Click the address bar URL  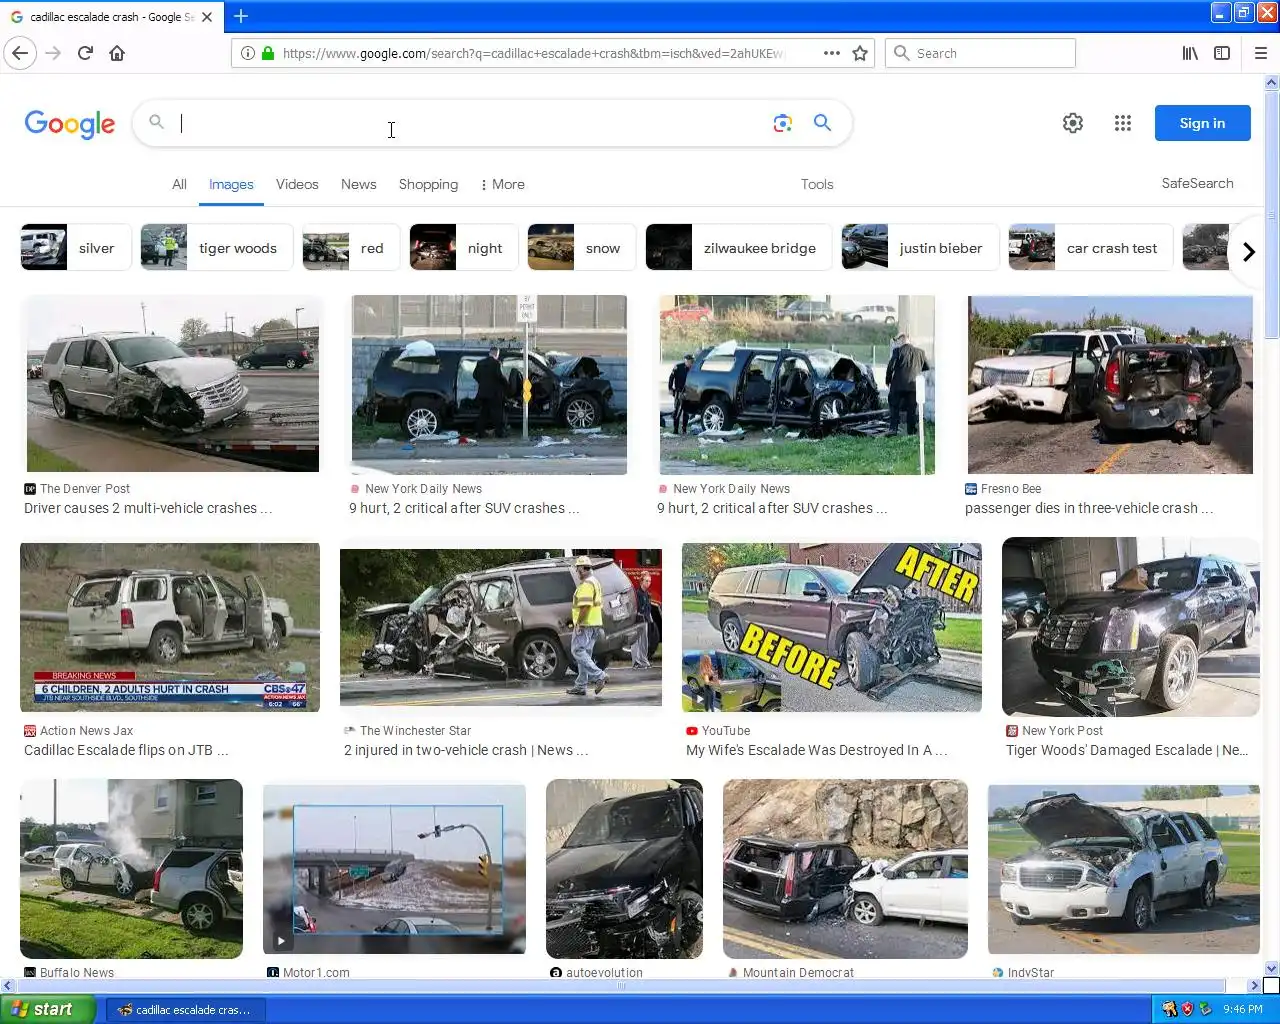click(x=534, y=53)
